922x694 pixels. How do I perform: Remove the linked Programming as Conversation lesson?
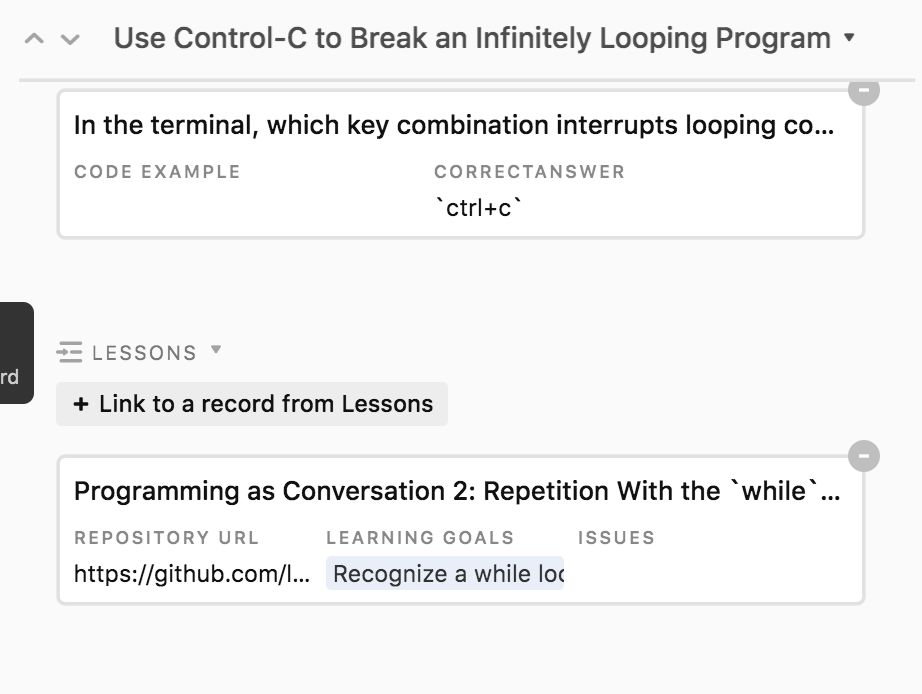coord(864,457)
